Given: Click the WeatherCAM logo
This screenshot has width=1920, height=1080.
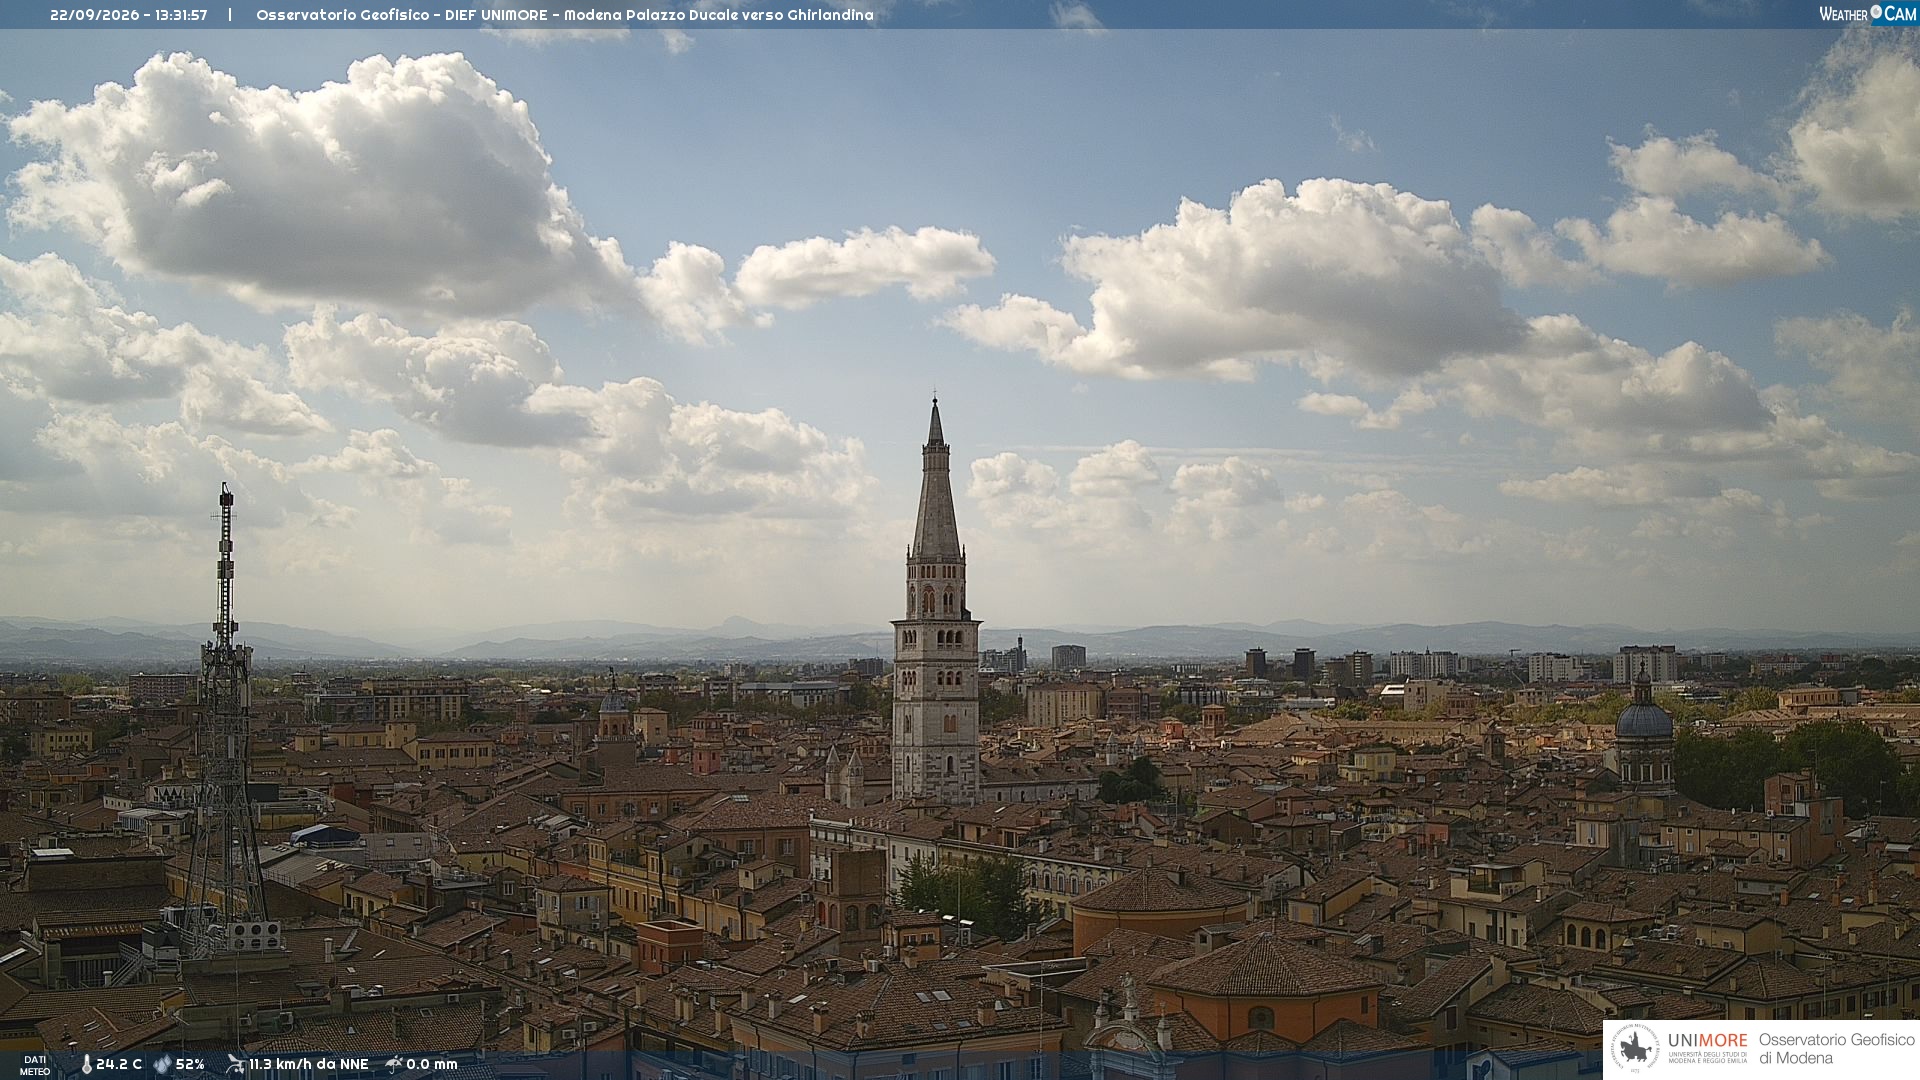Looking at the screenshot, I should pos(1867,14).
